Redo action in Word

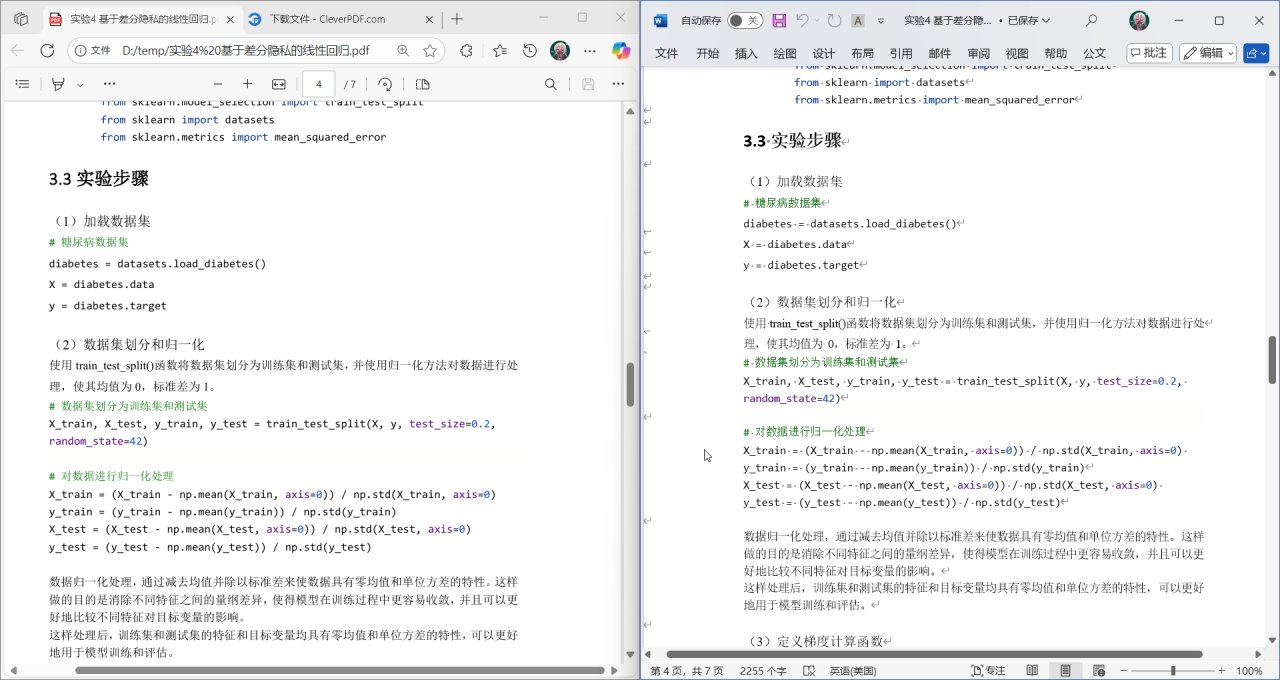click(835, 20)
